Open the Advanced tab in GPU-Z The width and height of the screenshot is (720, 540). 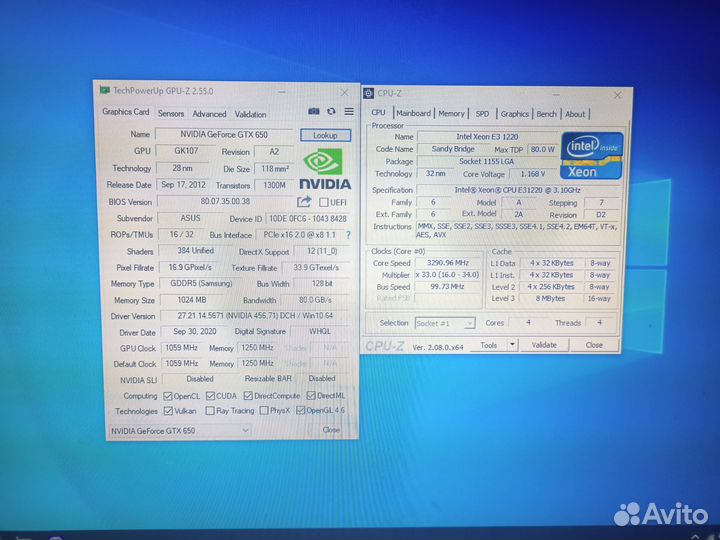coord(209,114)
